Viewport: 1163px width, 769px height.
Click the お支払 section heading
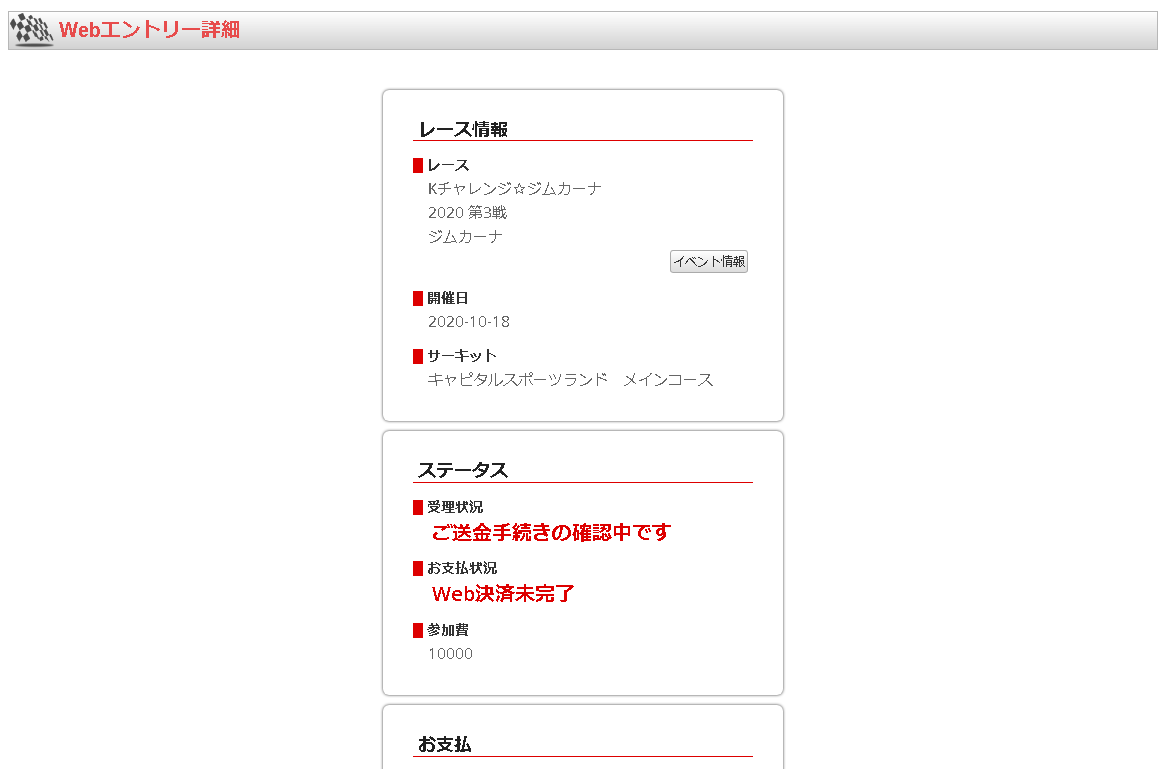444,745
